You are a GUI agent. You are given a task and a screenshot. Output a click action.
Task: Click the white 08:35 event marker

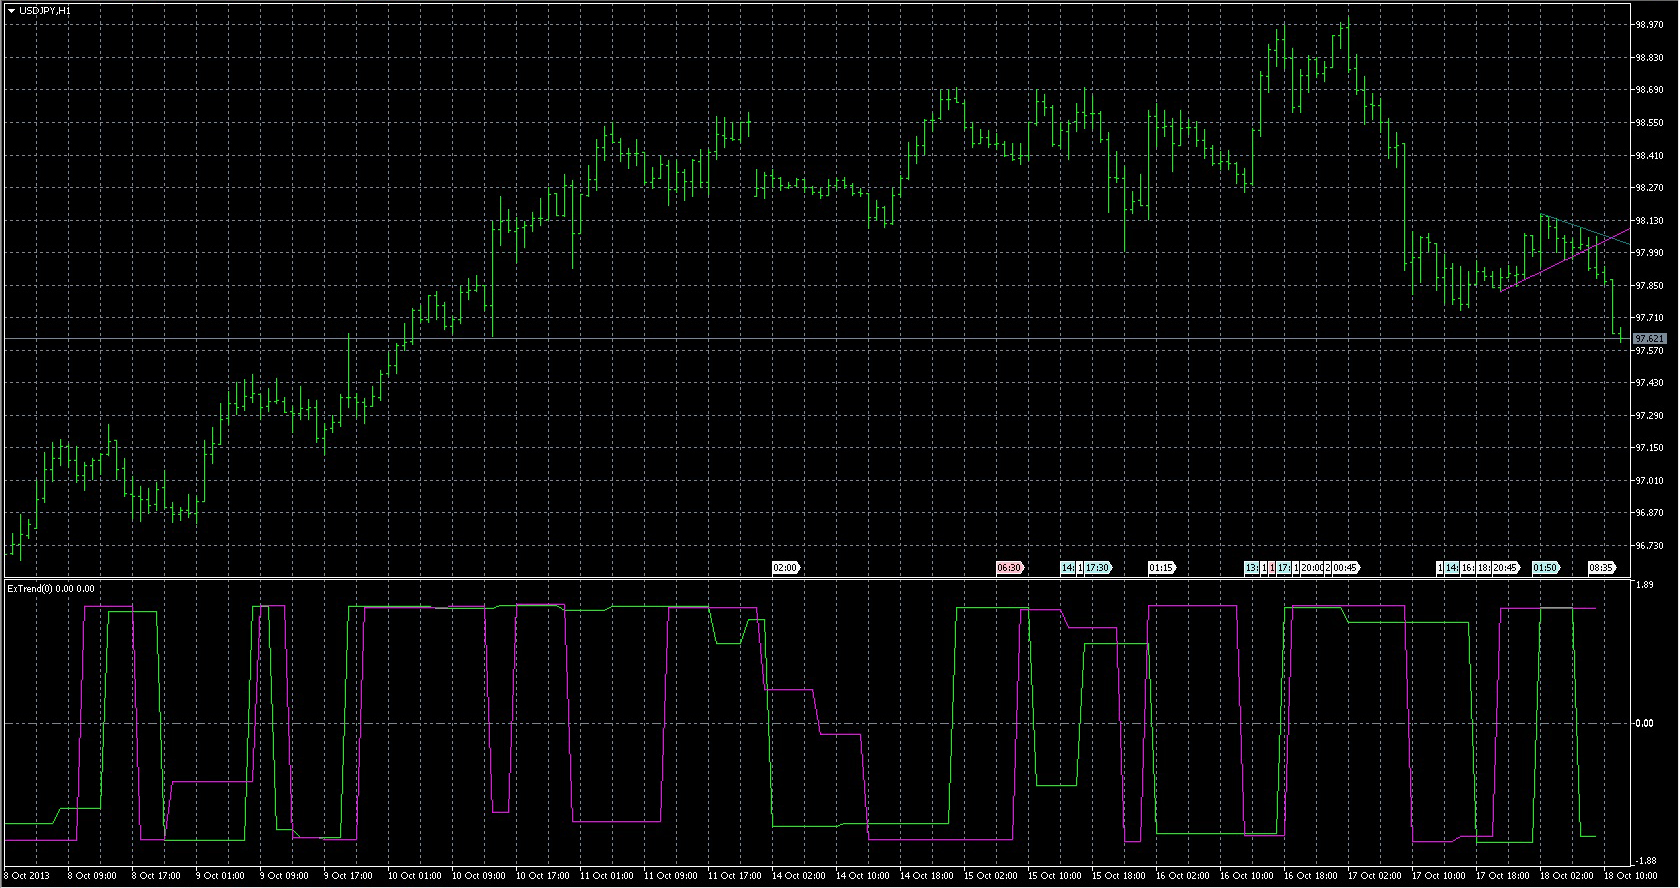1601,568
